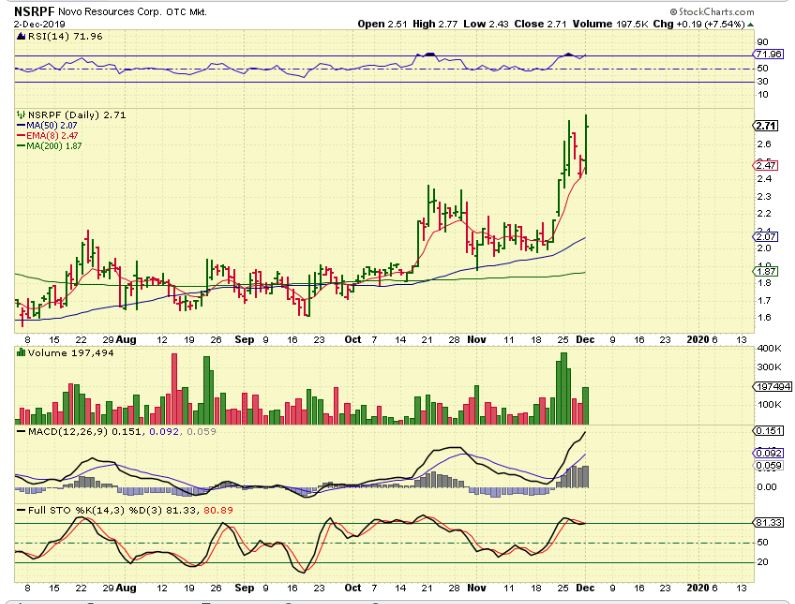This screenshot has height=604, width=795.
Task: Click the Dec 2 price bar at chart's right edge
Action: tap(586, 144)
